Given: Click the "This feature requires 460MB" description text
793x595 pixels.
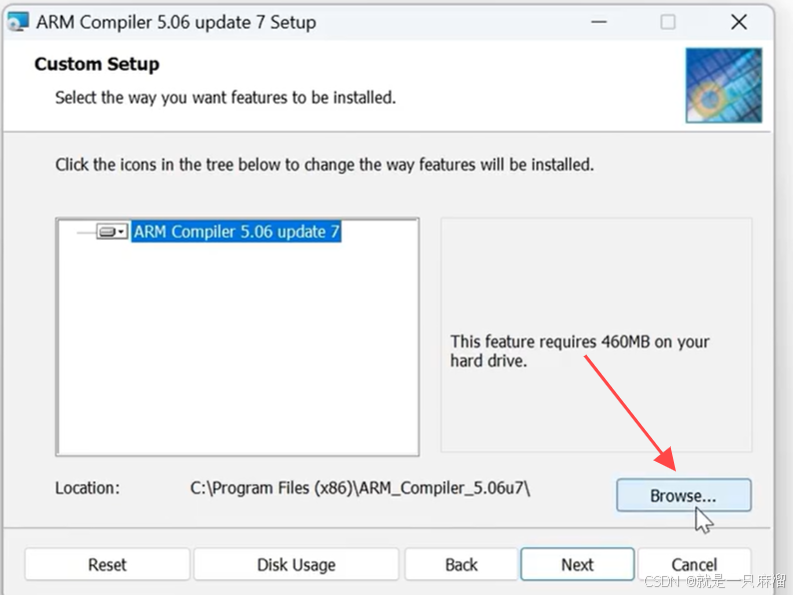Looking at the screenshot, I should click(x=580, y=351).
